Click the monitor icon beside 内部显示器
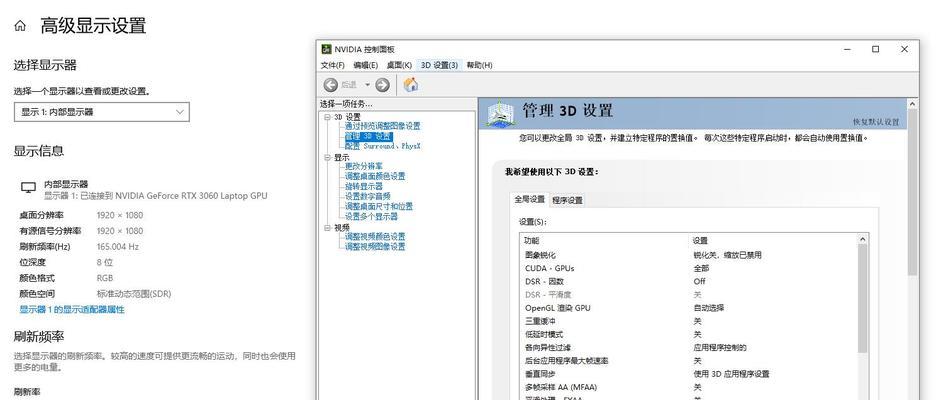Screen dimensions: 936x400 [28, 188]
